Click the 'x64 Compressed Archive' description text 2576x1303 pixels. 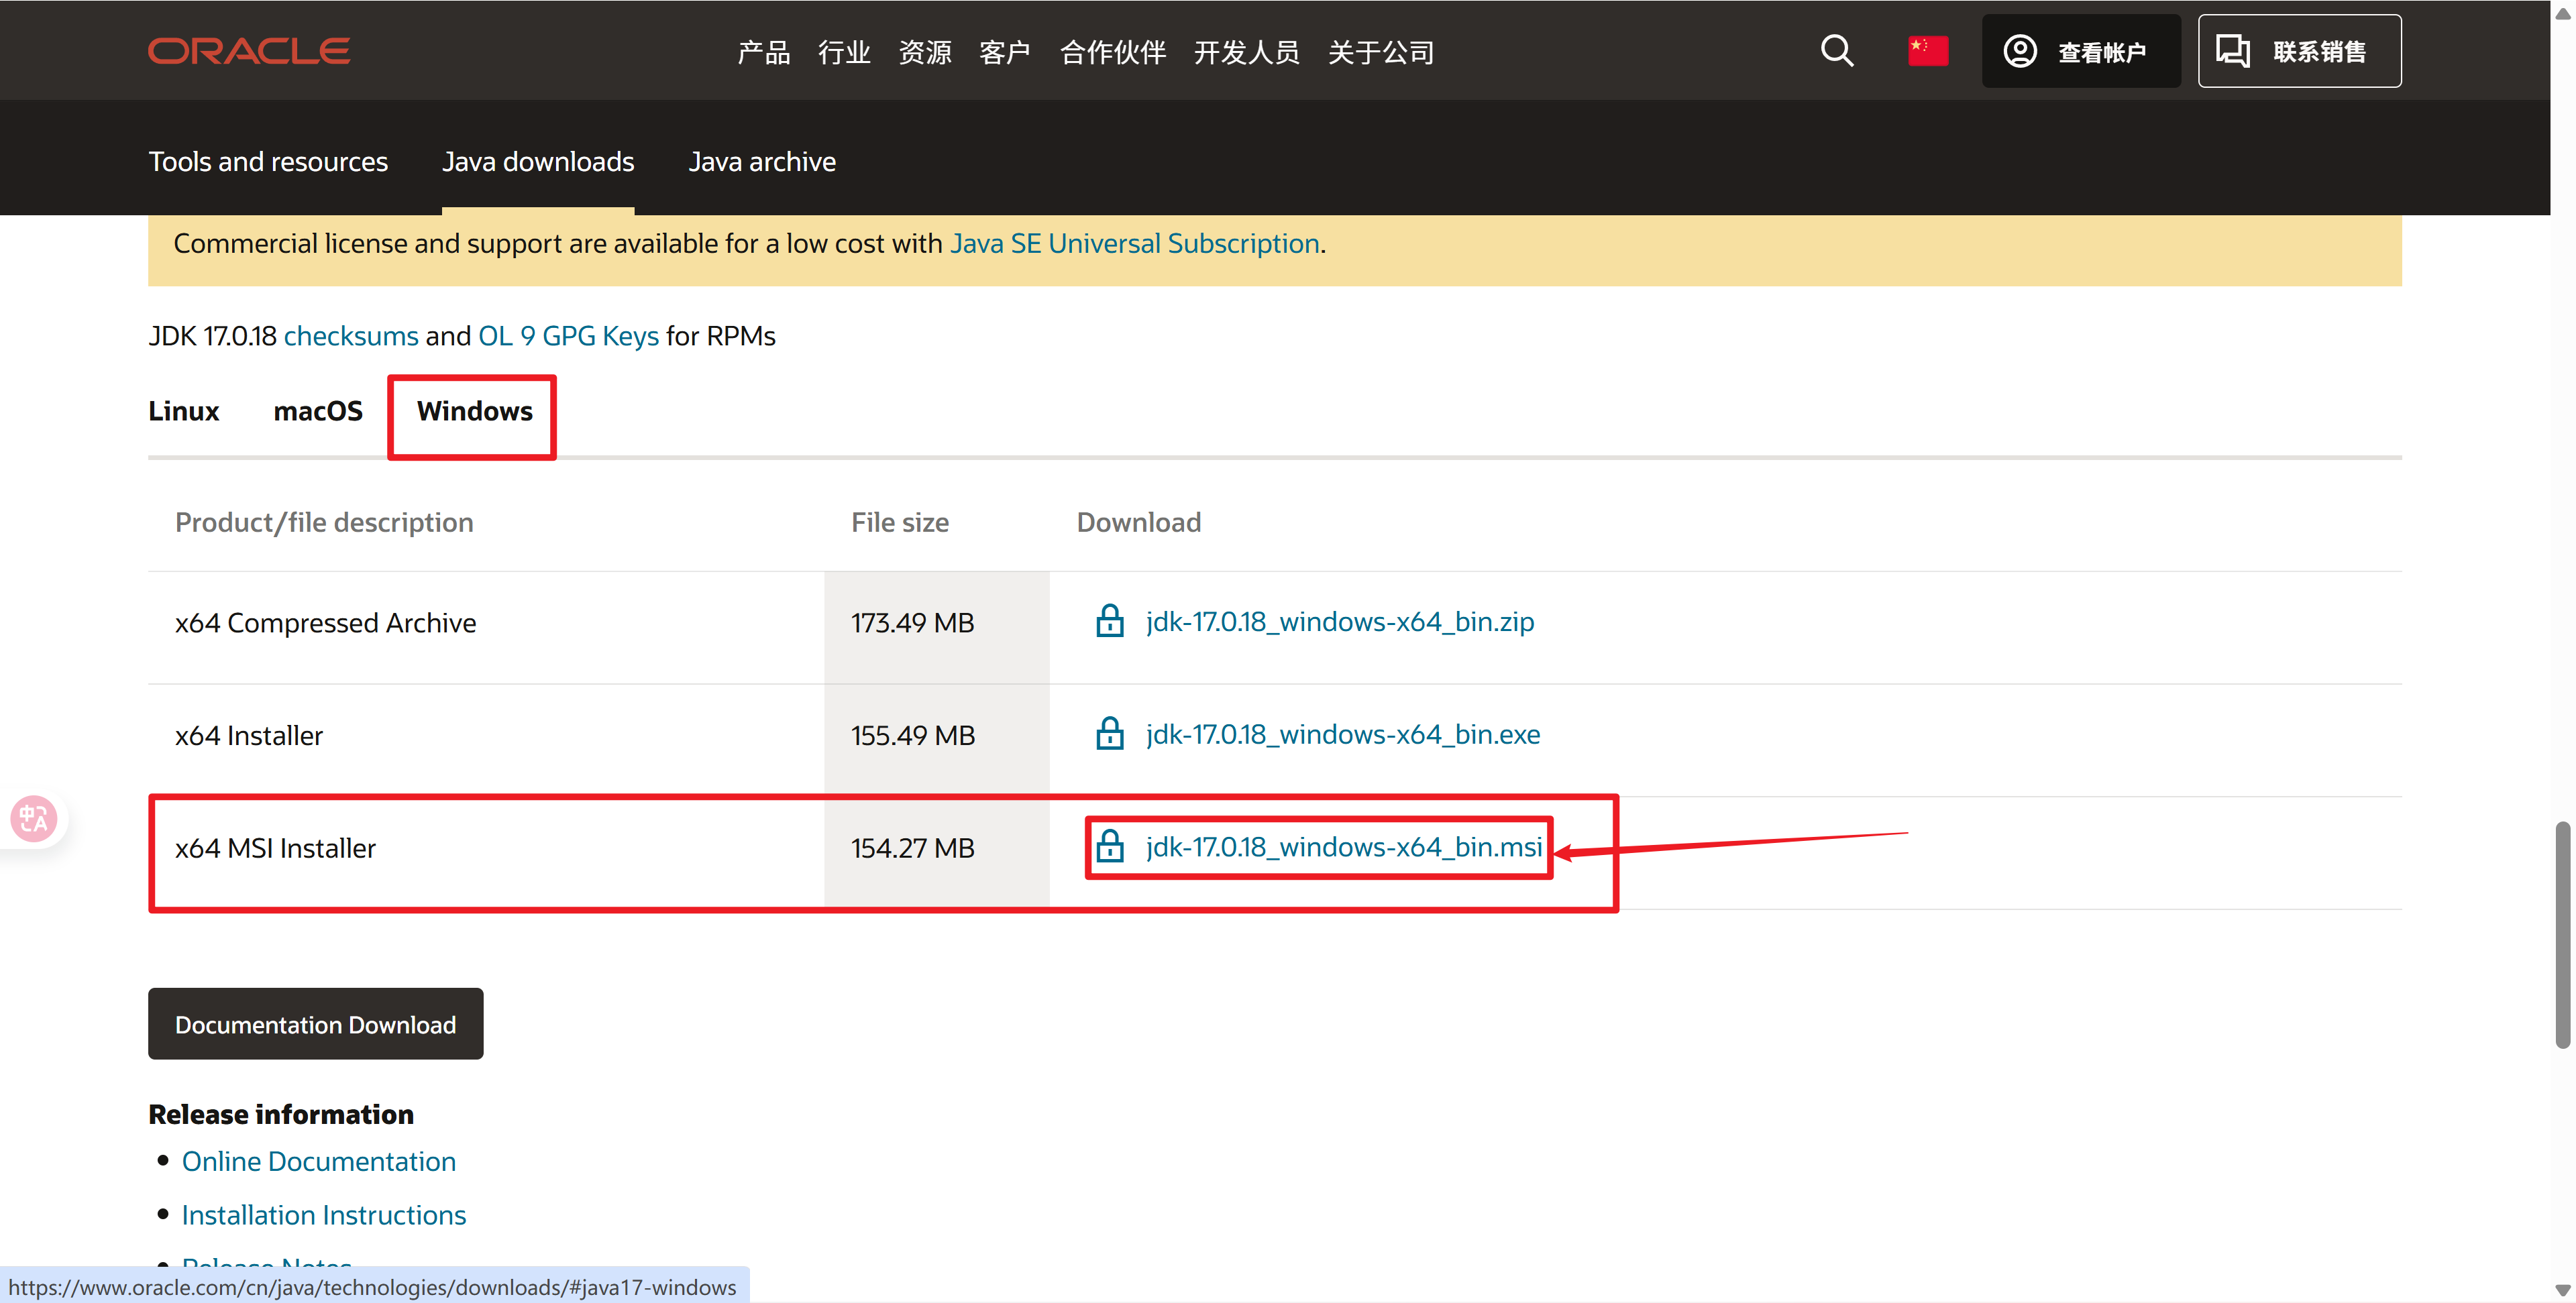(325, 623)
